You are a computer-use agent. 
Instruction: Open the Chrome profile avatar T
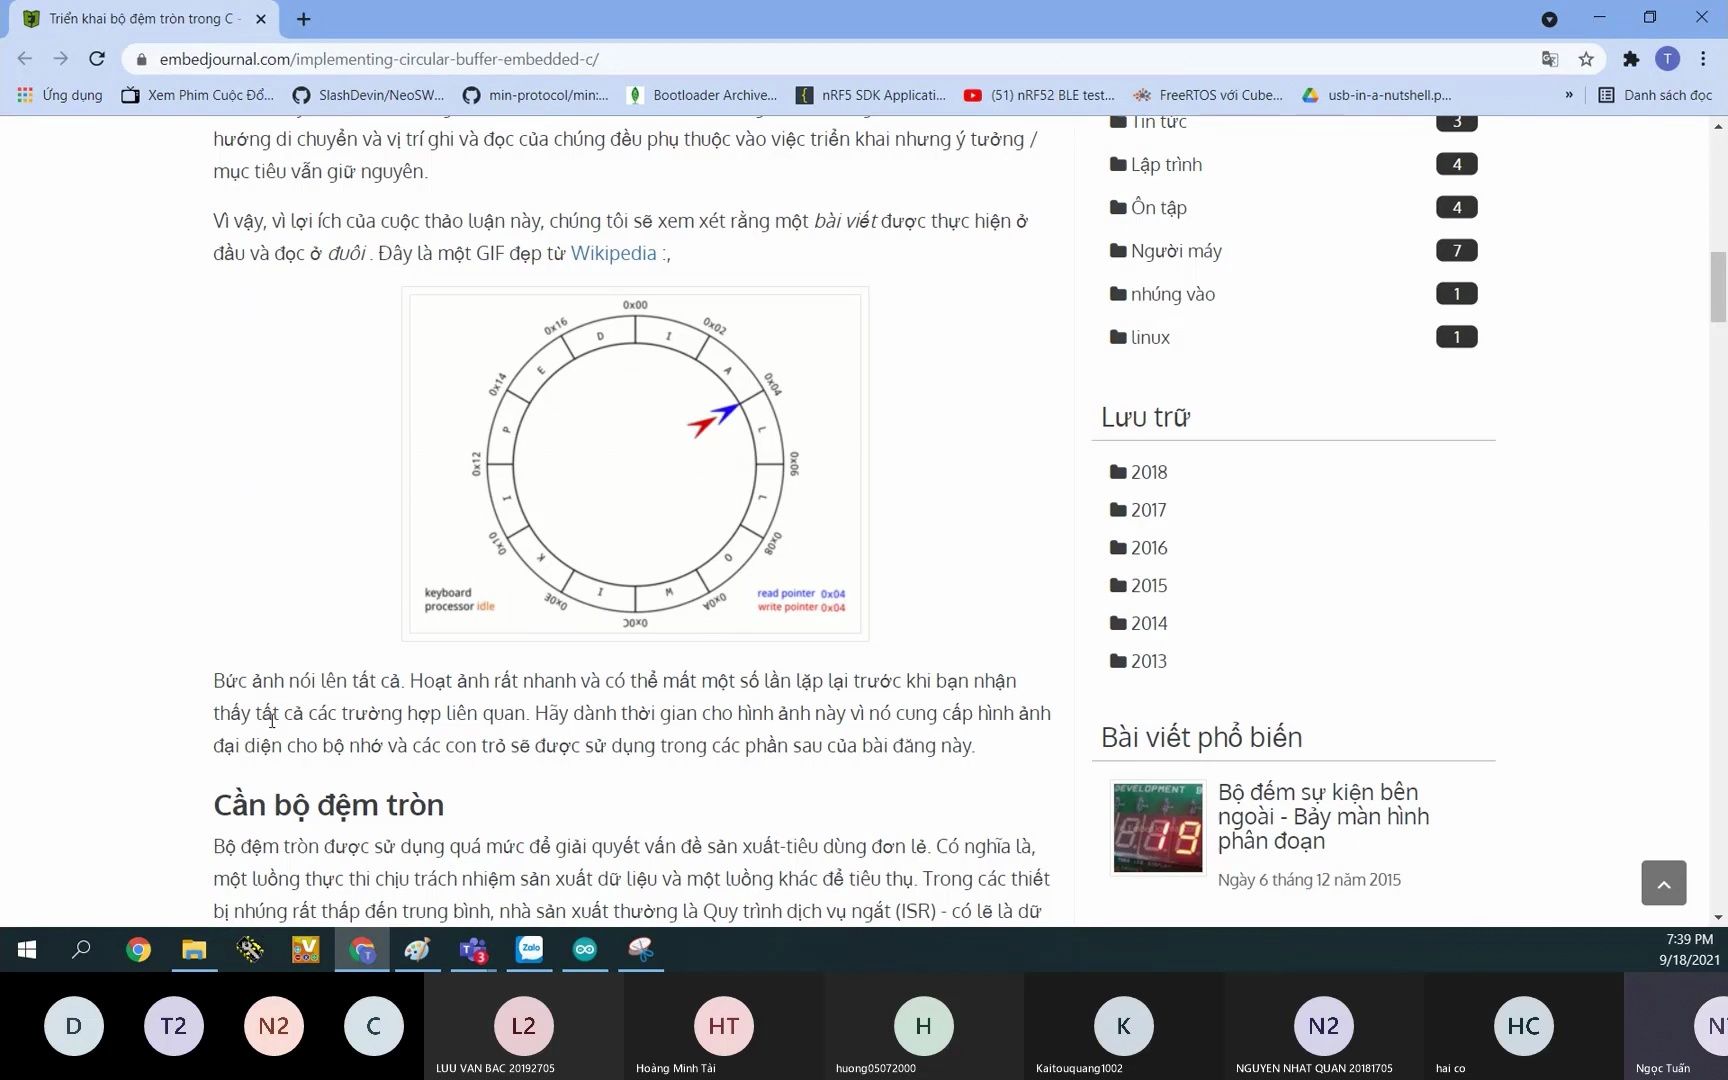pyautogui.click(x=1667, y=59)
